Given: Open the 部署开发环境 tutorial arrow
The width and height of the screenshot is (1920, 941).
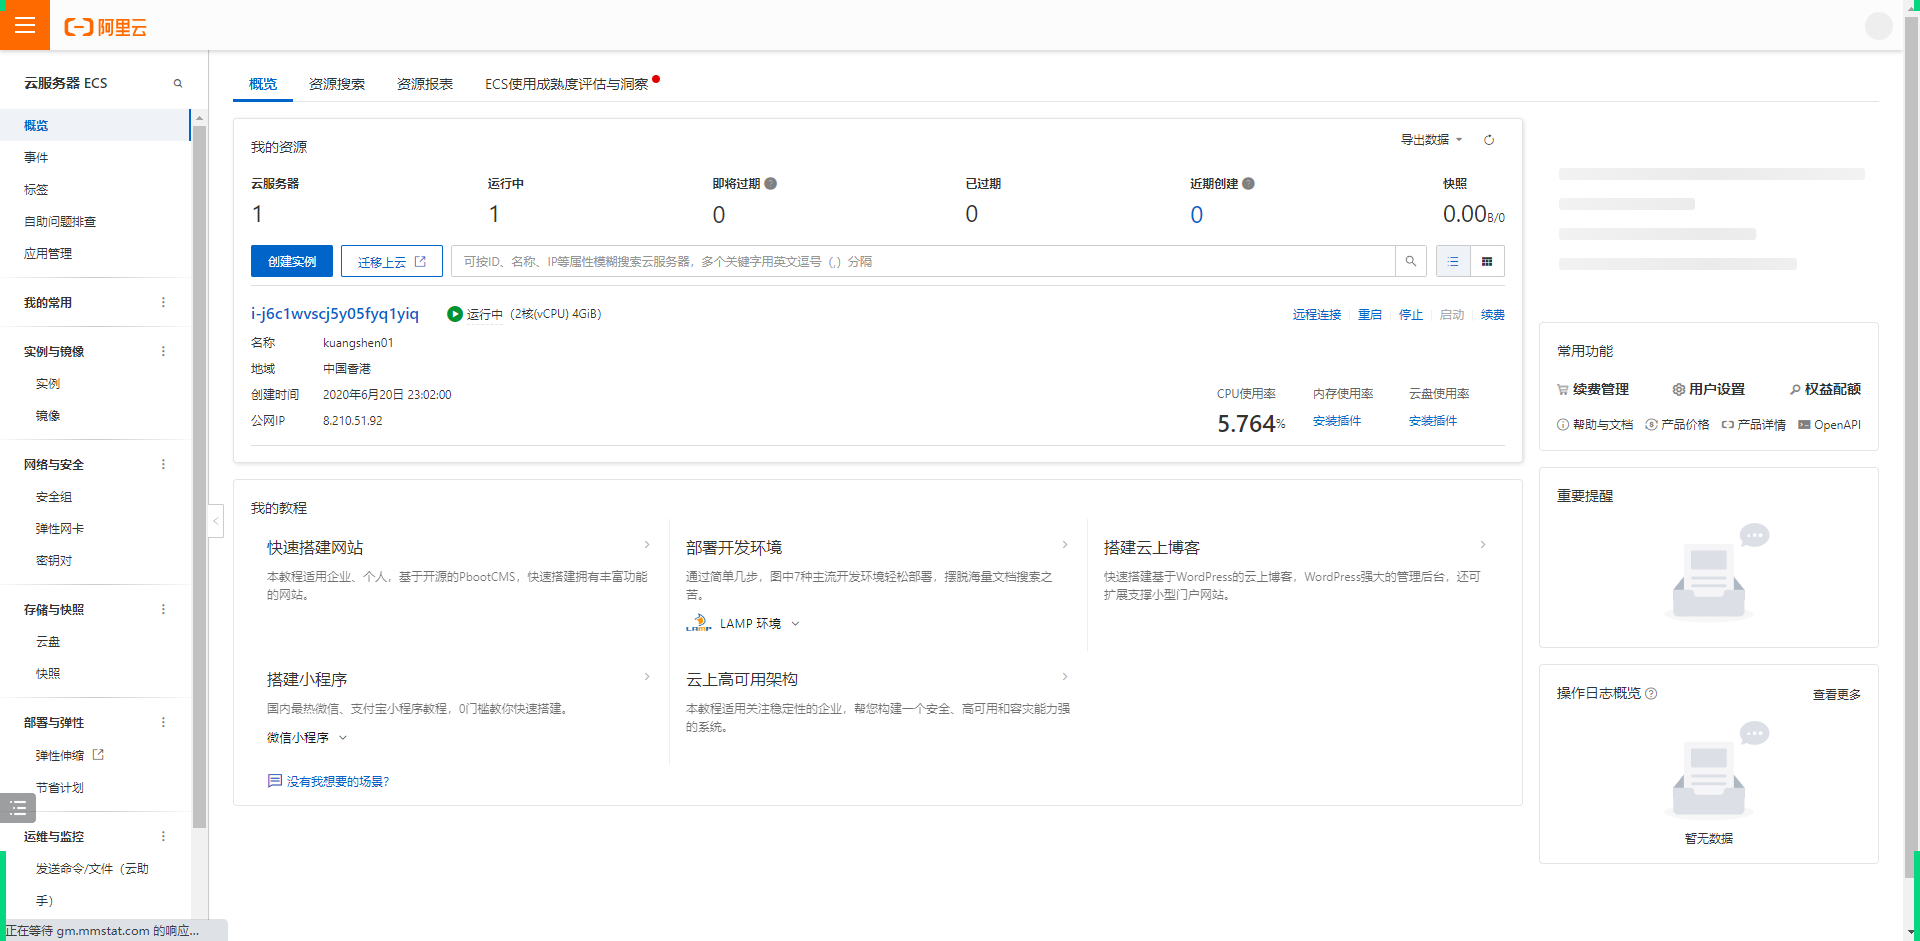Looking at the screenshot, I should click(1065, 545).
